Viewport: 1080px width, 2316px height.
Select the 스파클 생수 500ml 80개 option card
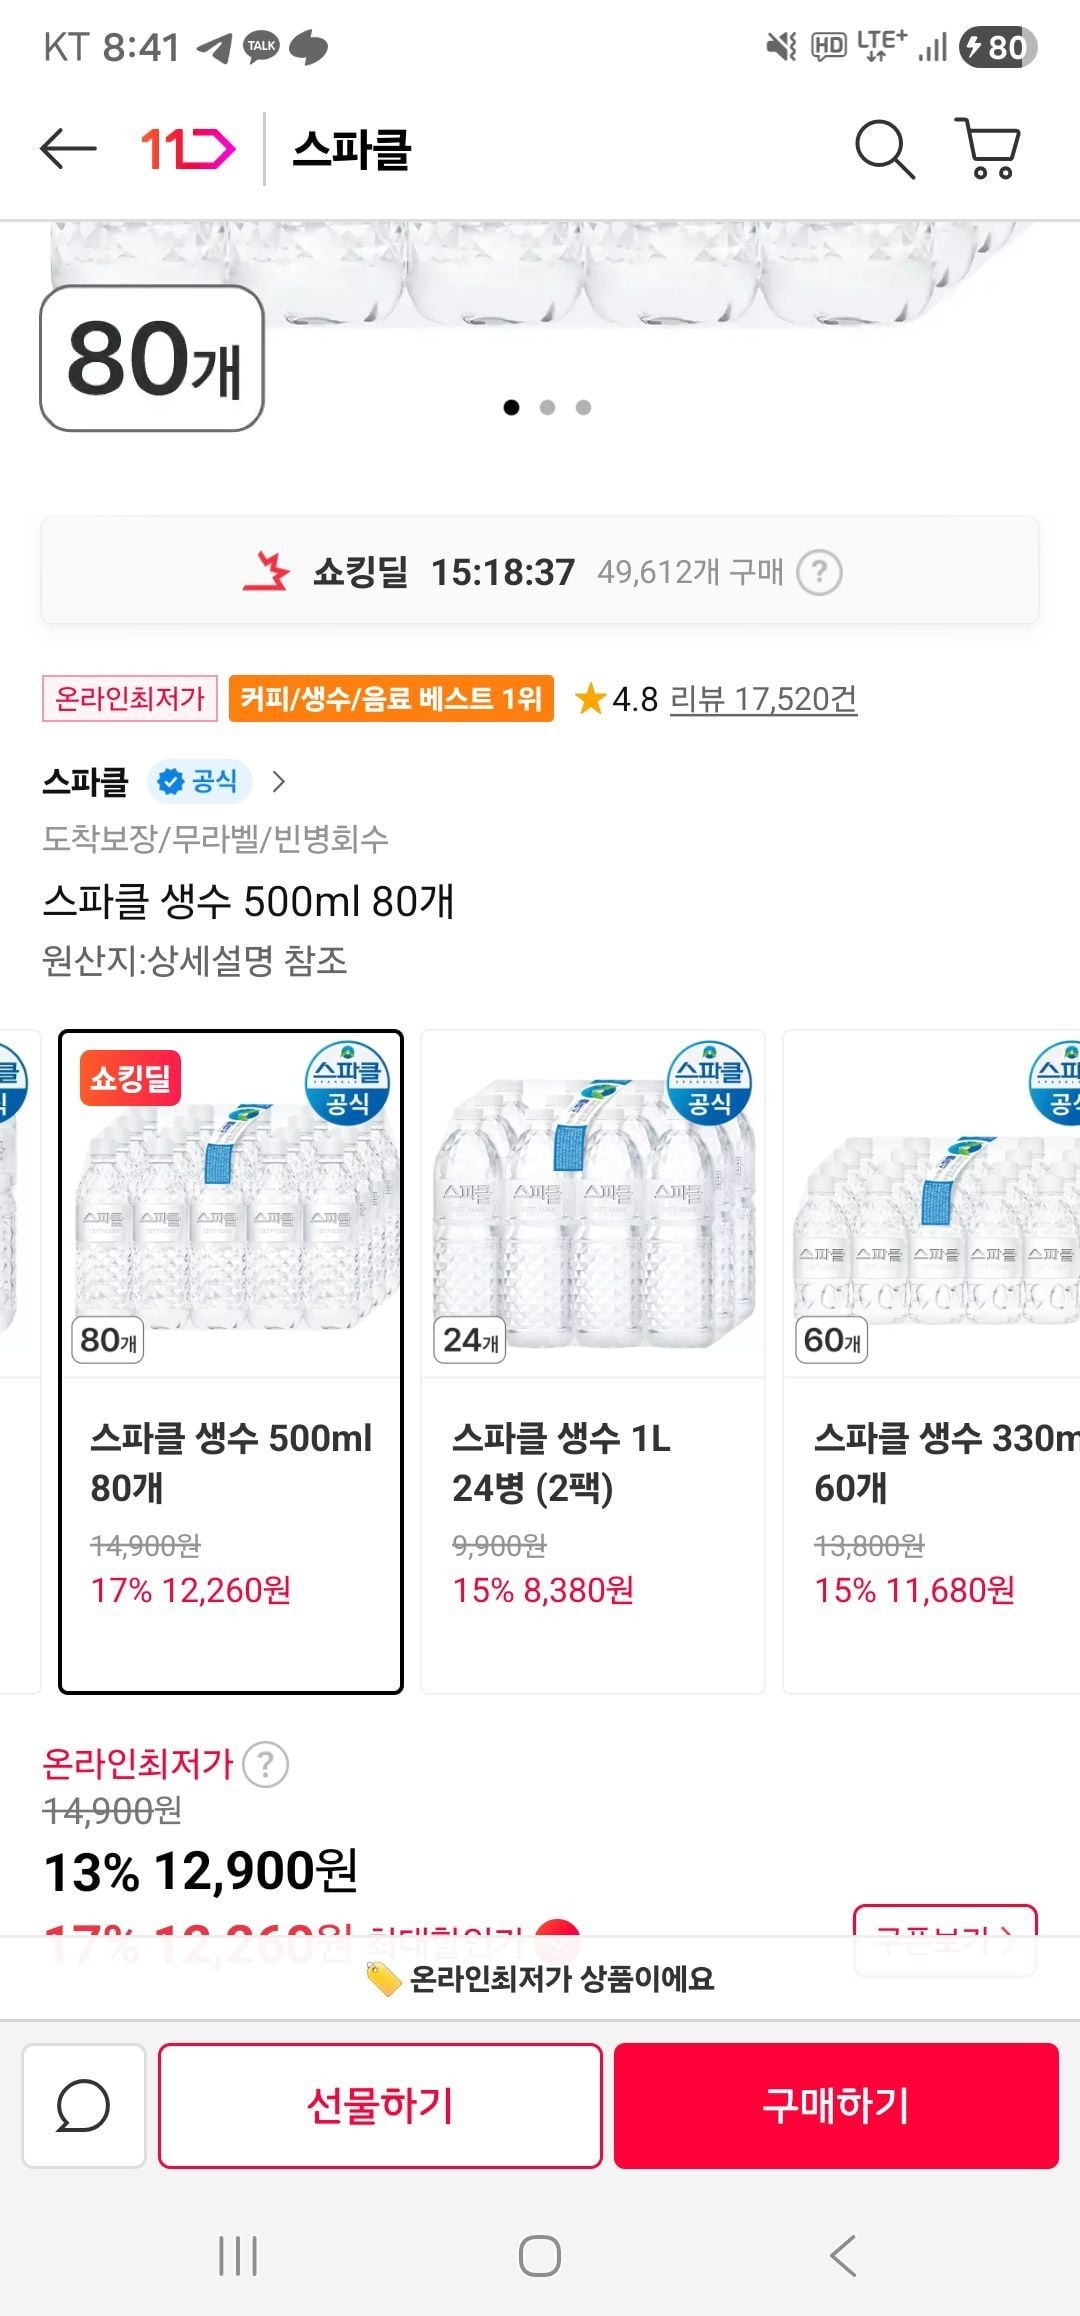(x=231, y=1361)
